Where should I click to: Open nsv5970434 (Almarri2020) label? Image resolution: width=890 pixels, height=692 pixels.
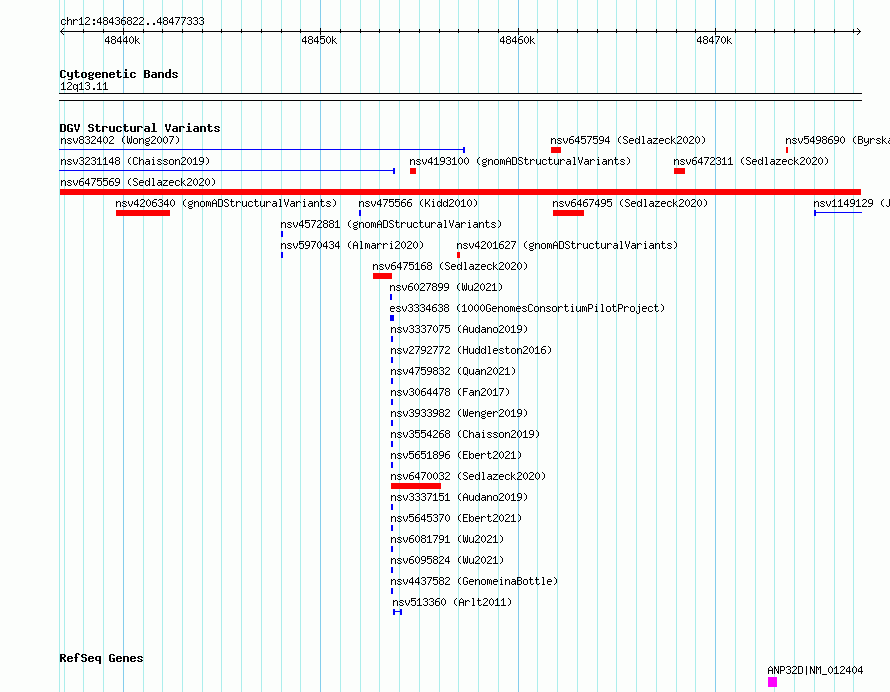point(352,245)
